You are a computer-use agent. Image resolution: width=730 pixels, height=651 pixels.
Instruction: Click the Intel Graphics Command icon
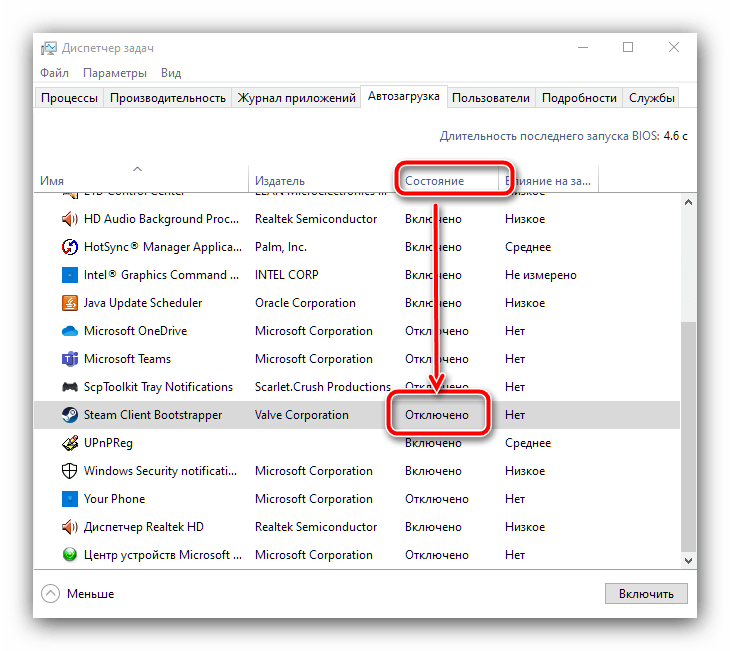click(x=70, y=275)
